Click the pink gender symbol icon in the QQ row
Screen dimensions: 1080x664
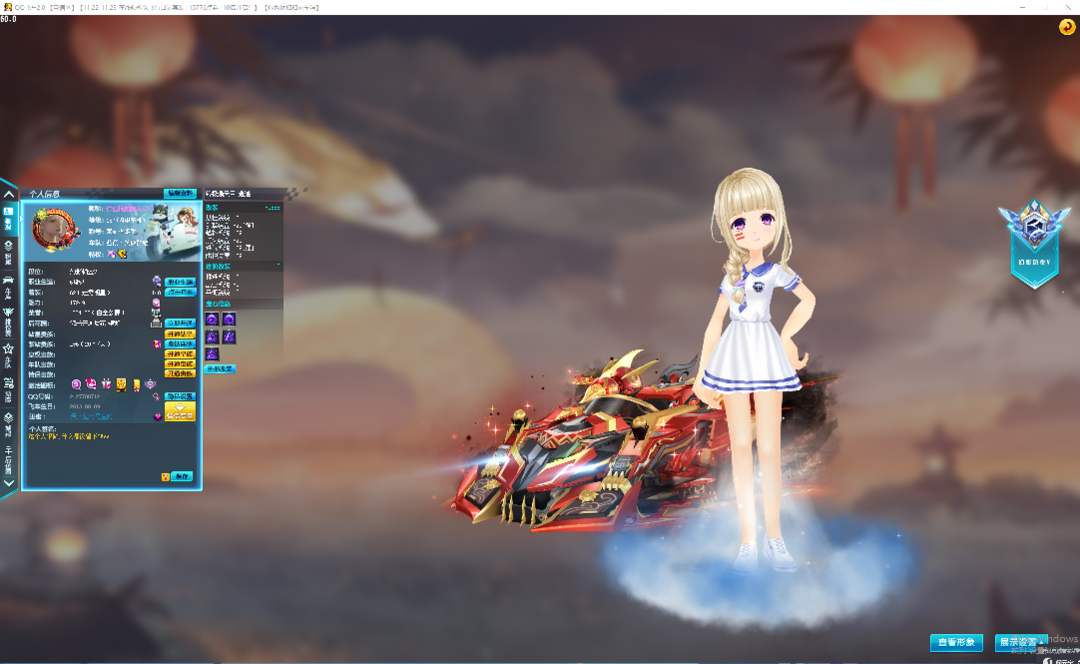click(x=156, y=396)
